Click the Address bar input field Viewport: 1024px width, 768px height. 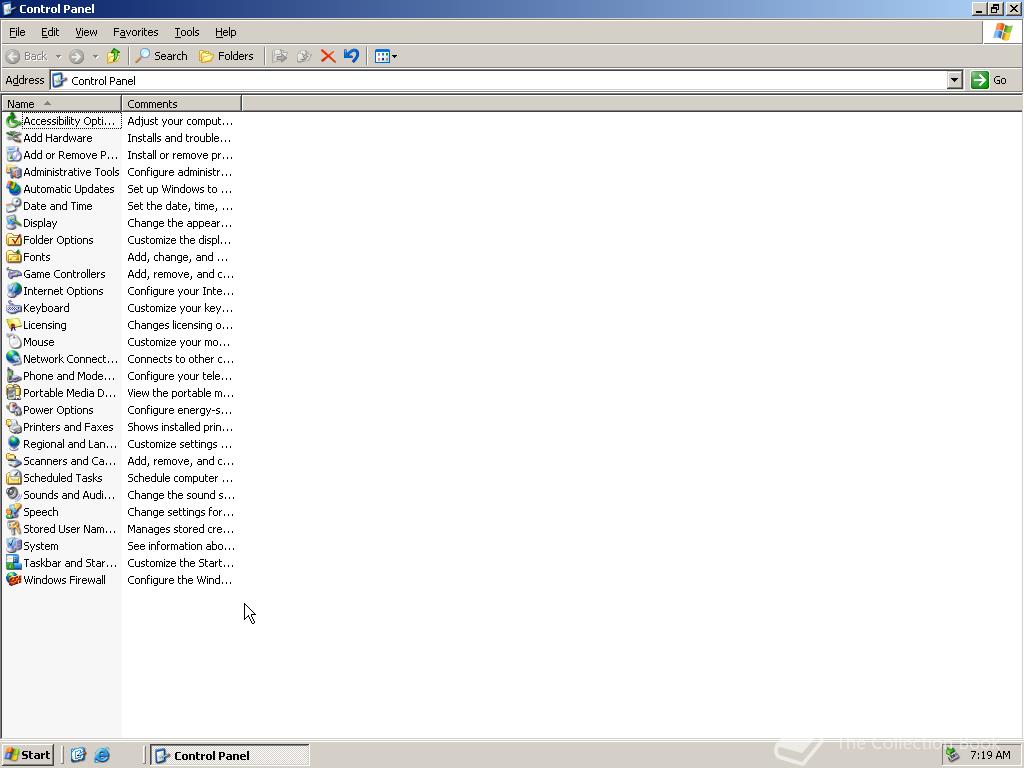click(499, 80)
